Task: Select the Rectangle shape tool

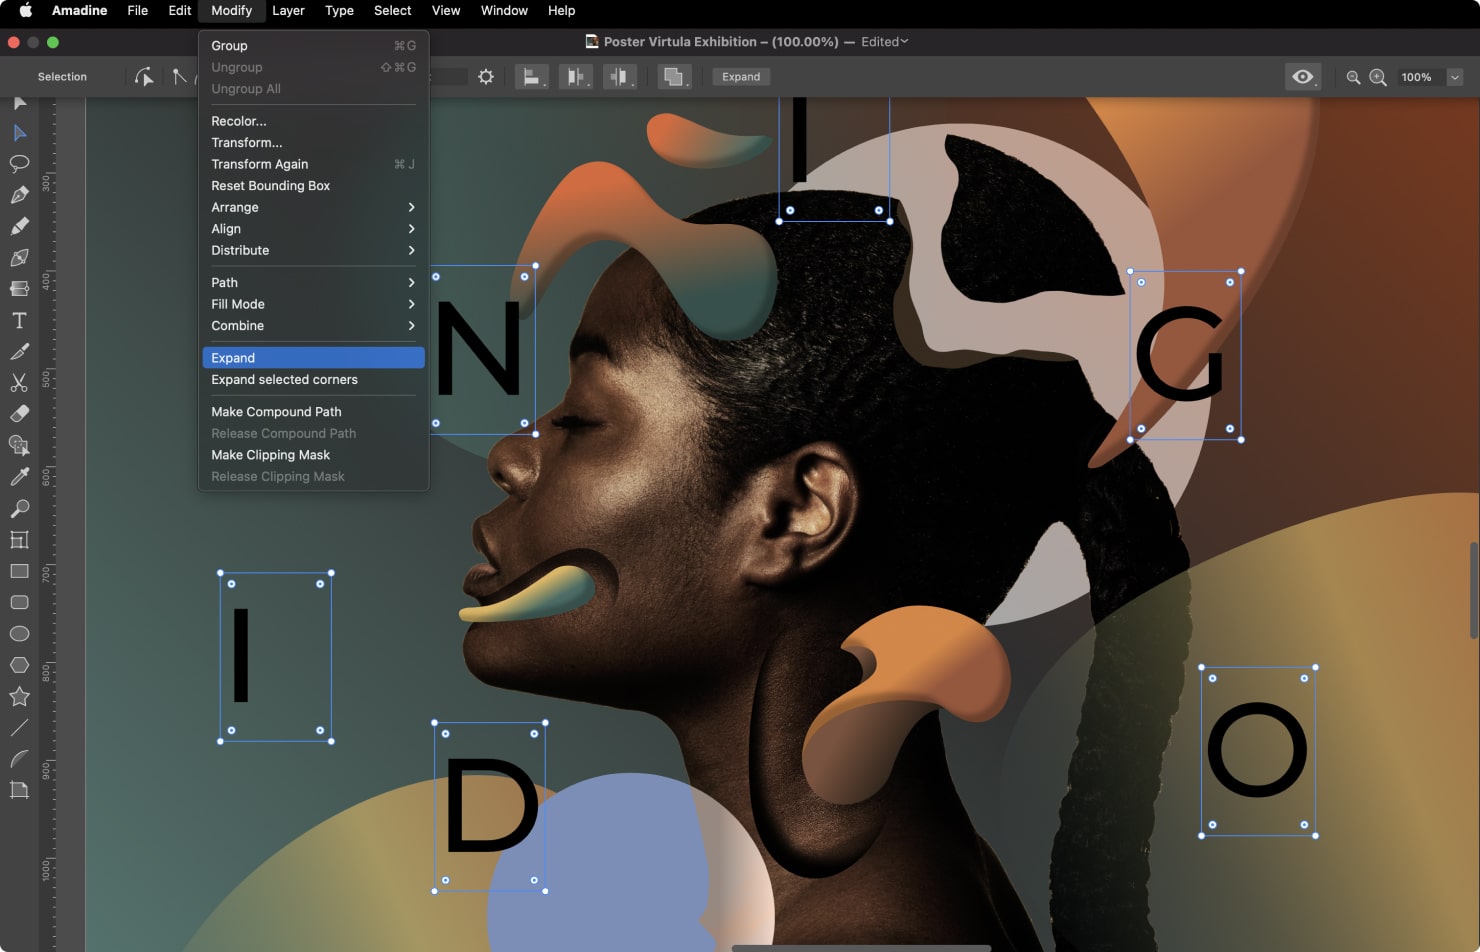Action: [19, 571]
